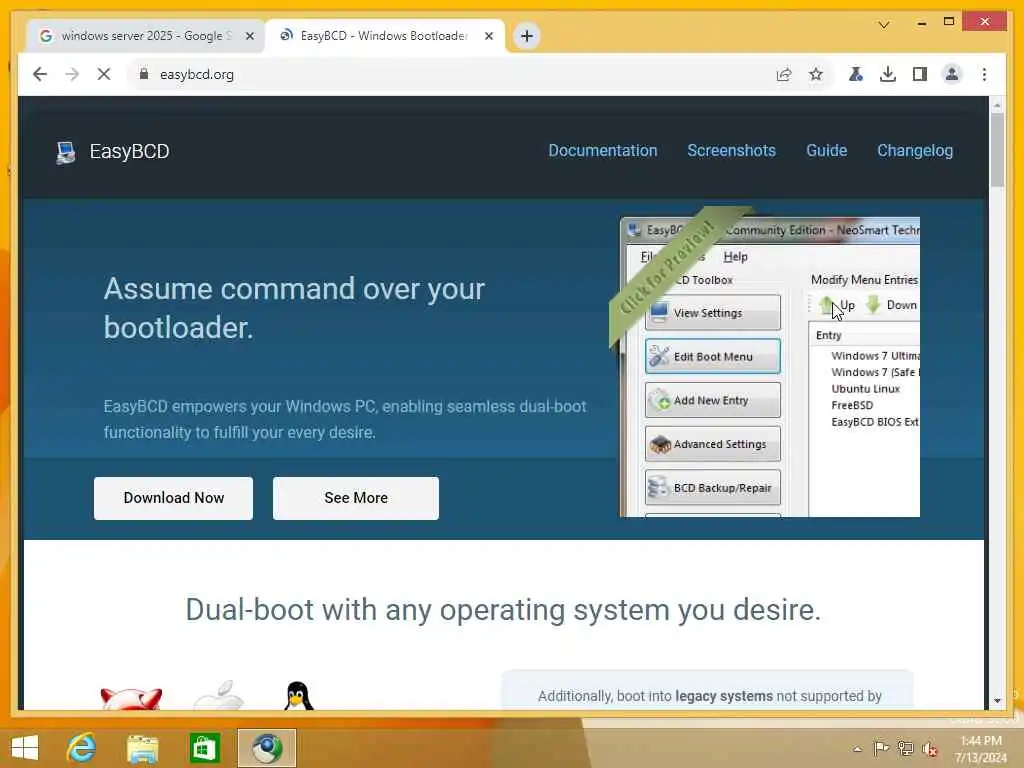Click the Download Now button

[173, 498]
